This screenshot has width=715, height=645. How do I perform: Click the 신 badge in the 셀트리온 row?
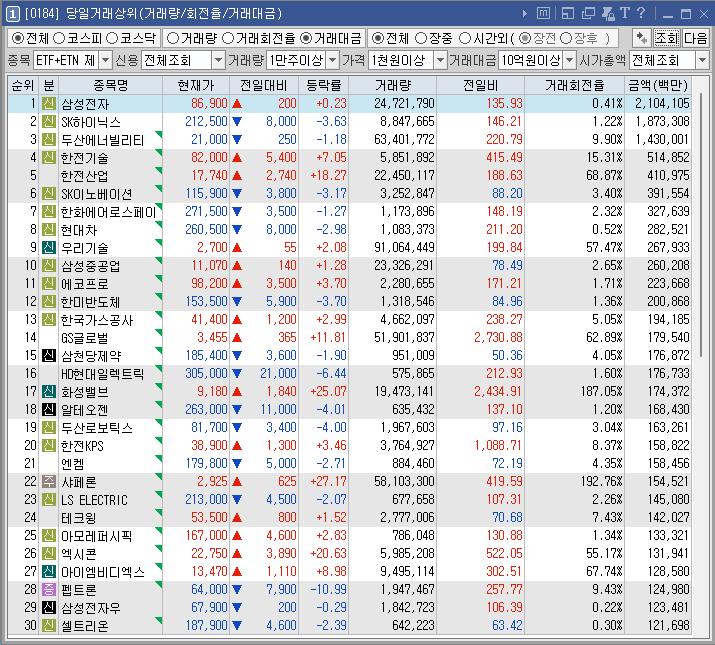pos(49,625)
